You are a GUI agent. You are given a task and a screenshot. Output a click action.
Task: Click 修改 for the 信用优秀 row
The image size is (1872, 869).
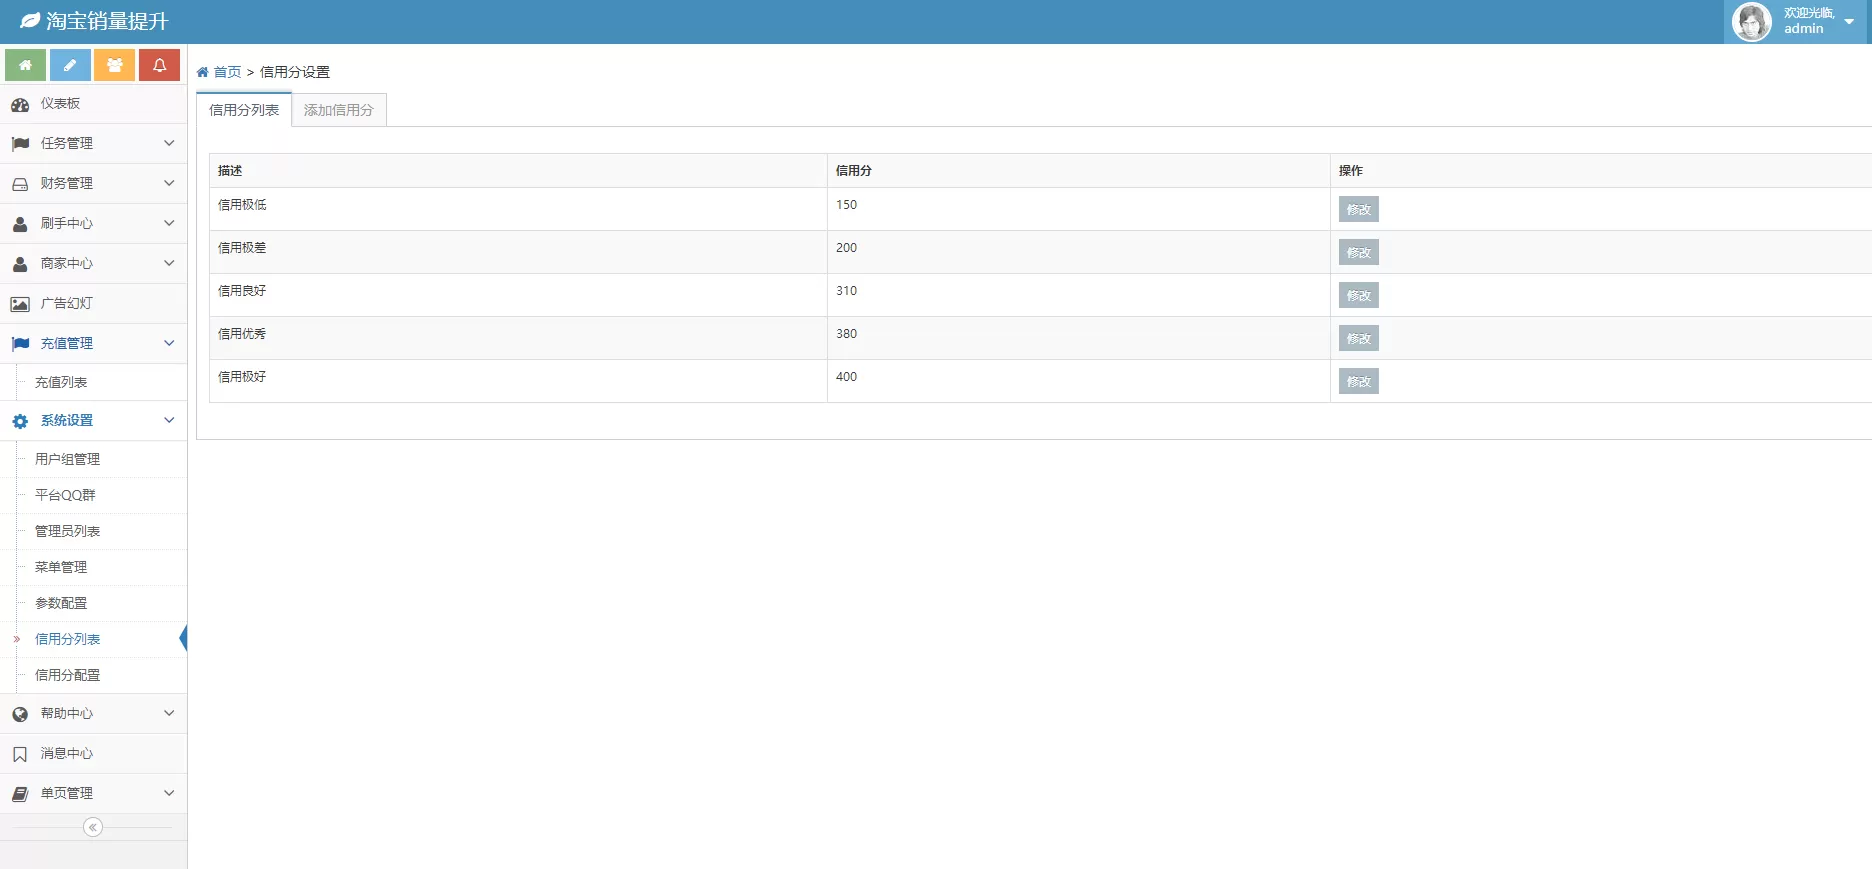tap(1358, 339)
